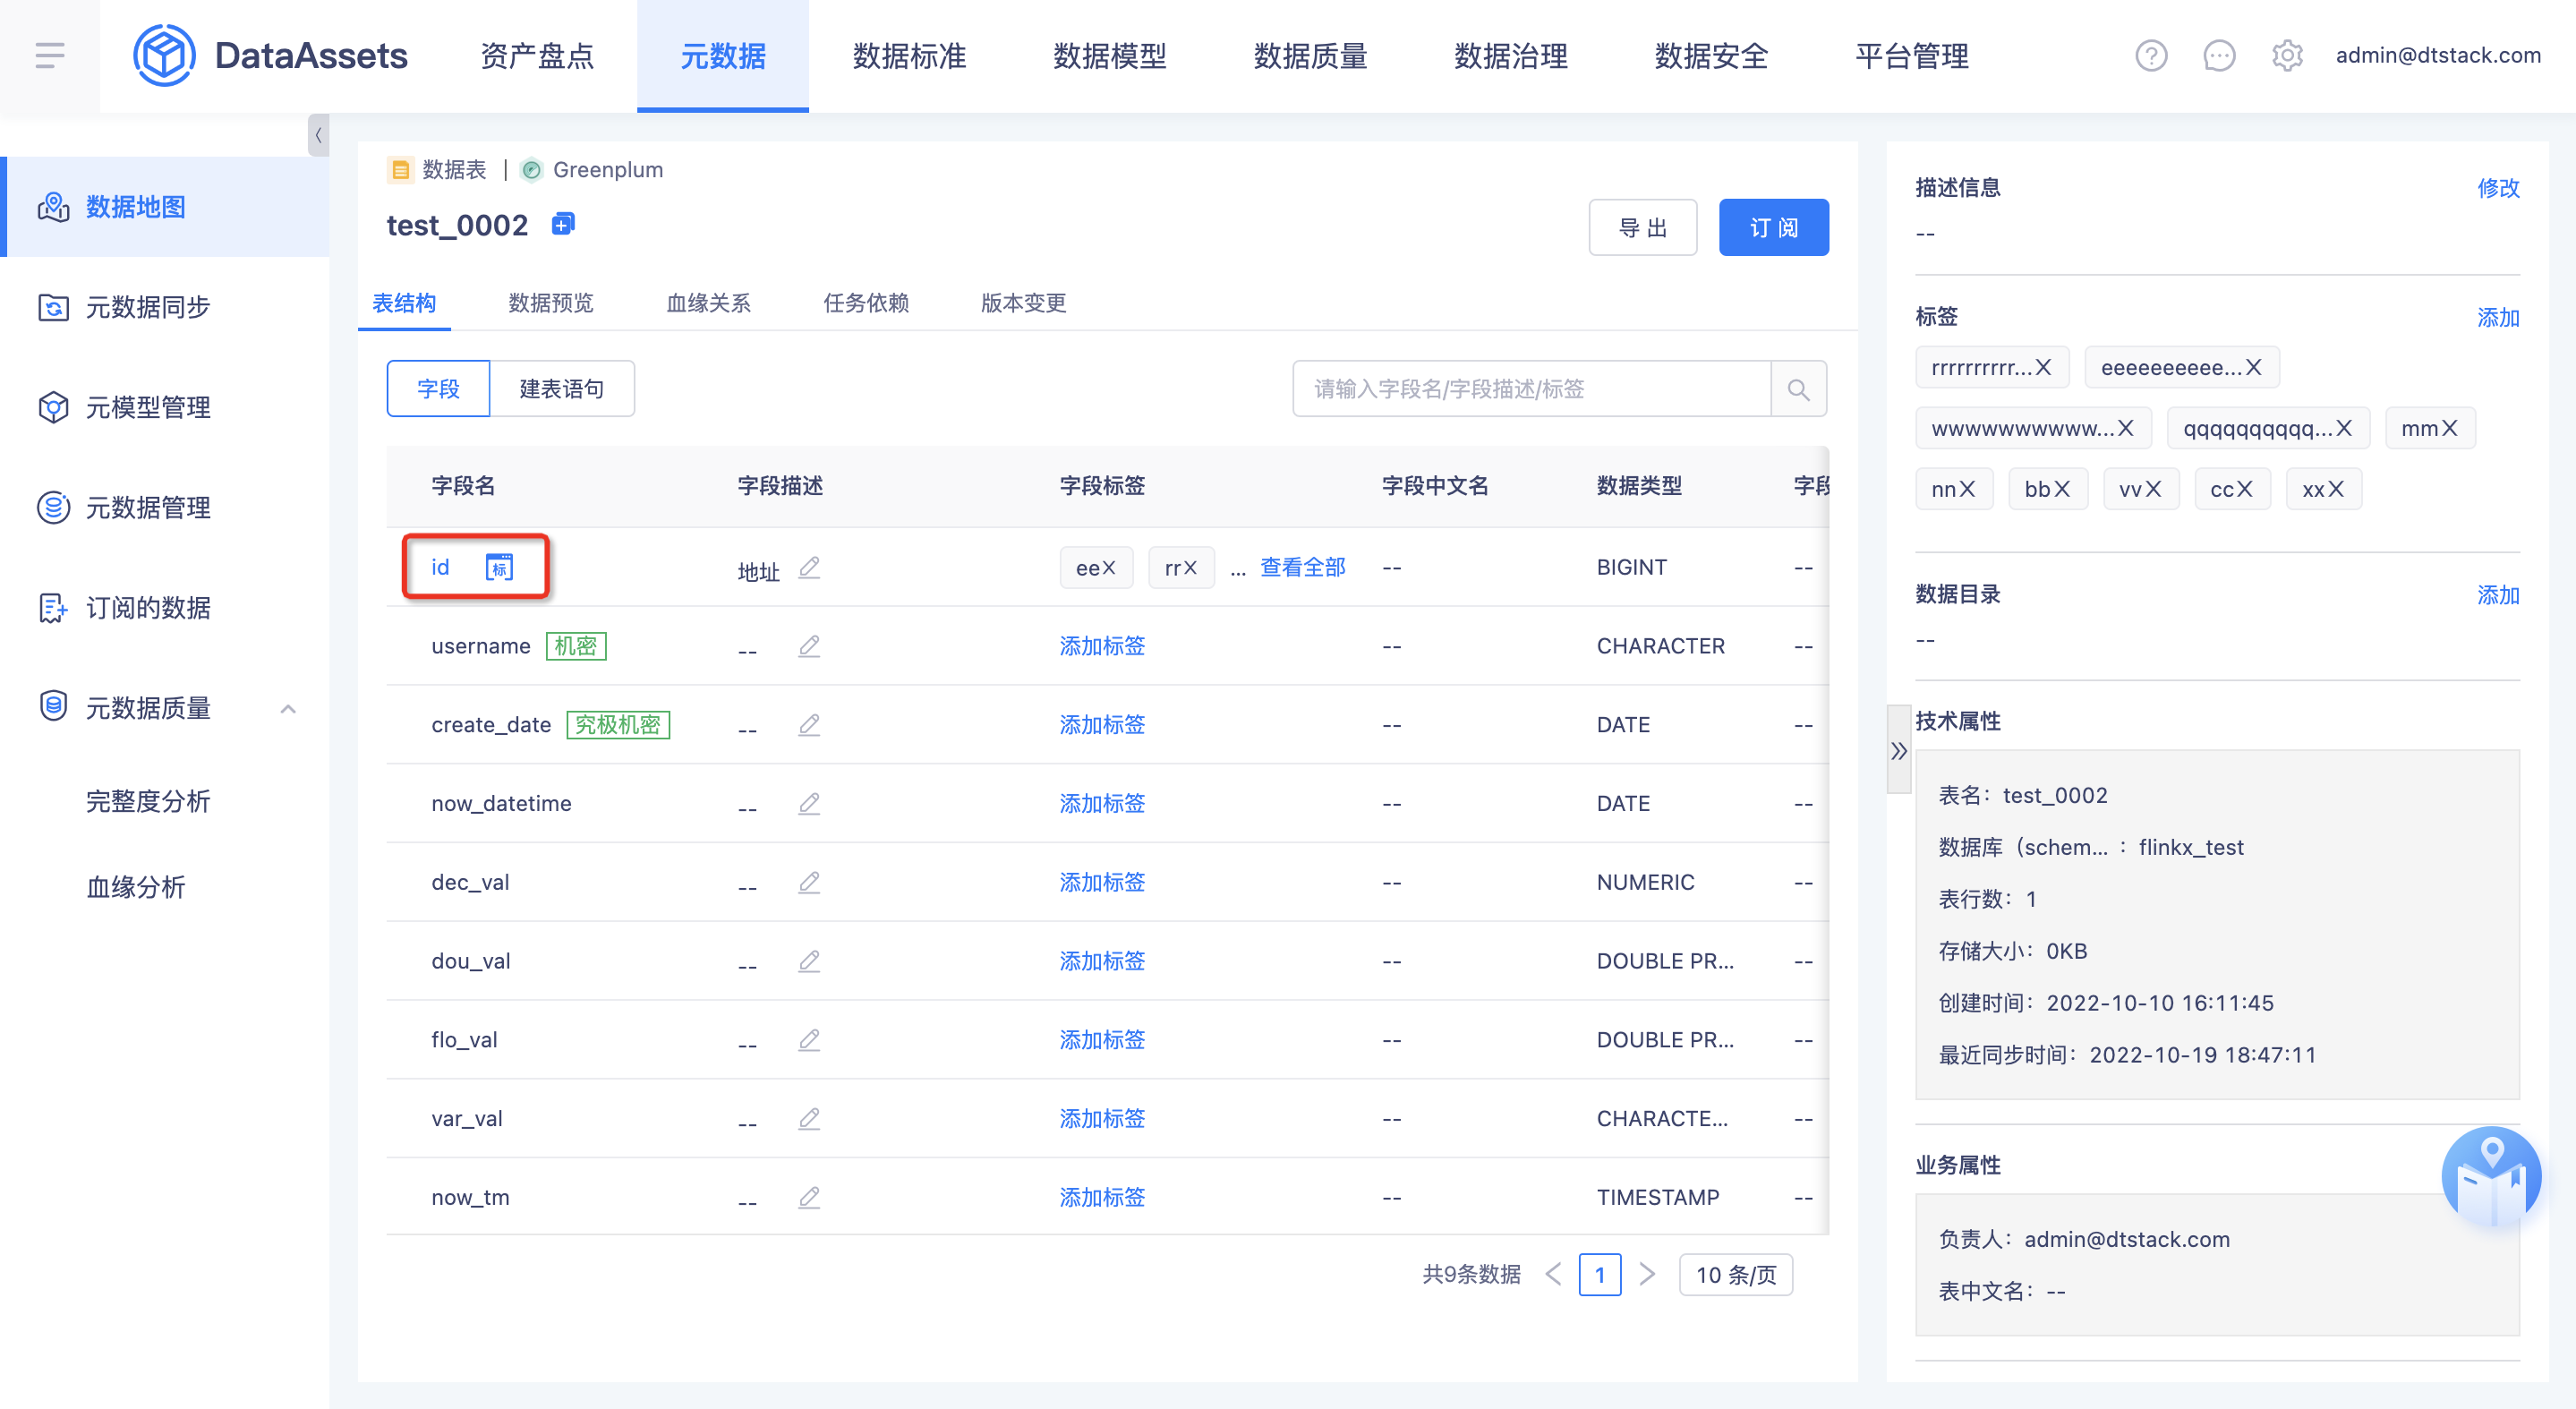The height and width of the screenshot is (1409, 2576).
Task: Edit description of dou_val field
Action: click(x=809, y=961)
